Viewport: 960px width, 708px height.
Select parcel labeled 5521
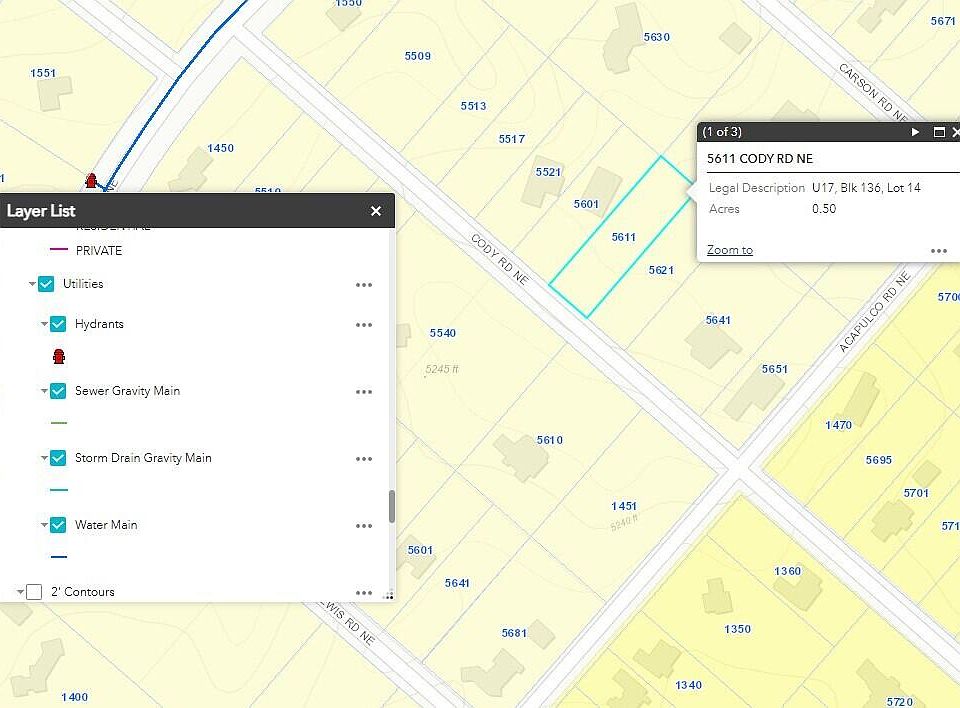tap(549, 172)
